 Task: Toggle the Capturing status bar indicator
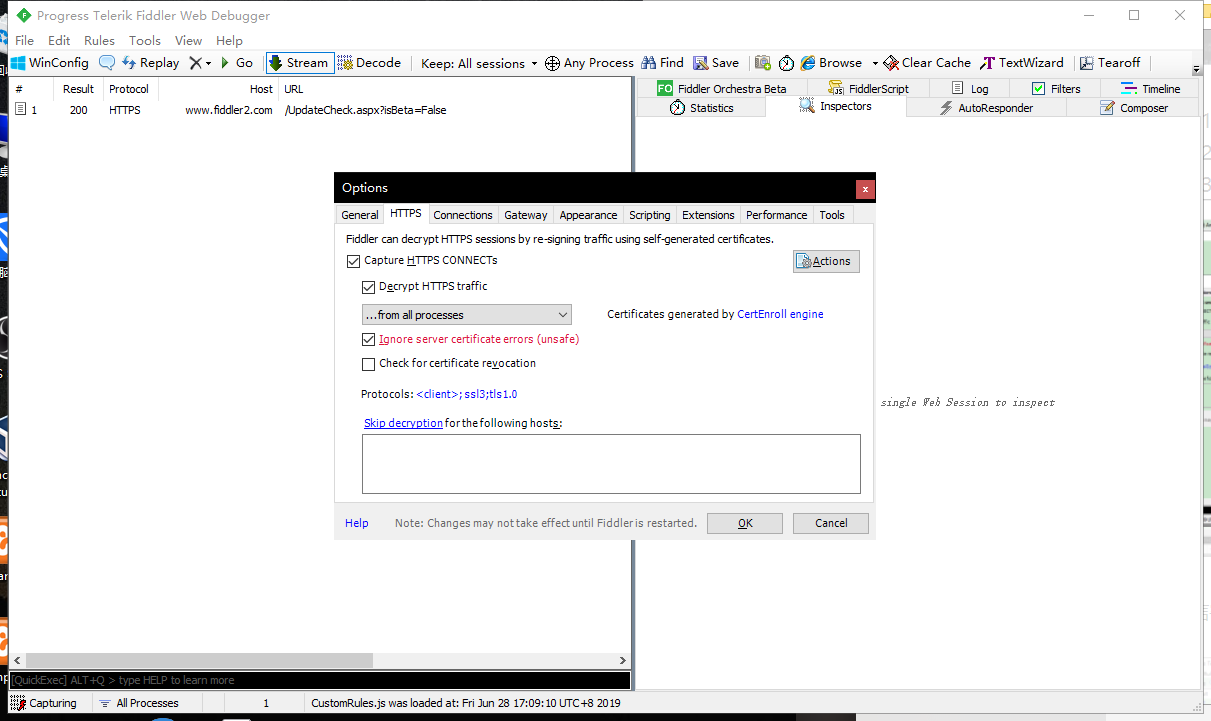coord(46,703)
